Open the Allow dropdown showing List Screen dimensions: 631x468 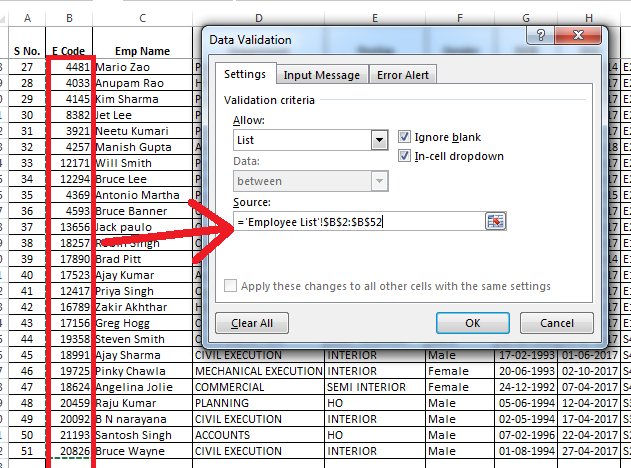(379, 140)
